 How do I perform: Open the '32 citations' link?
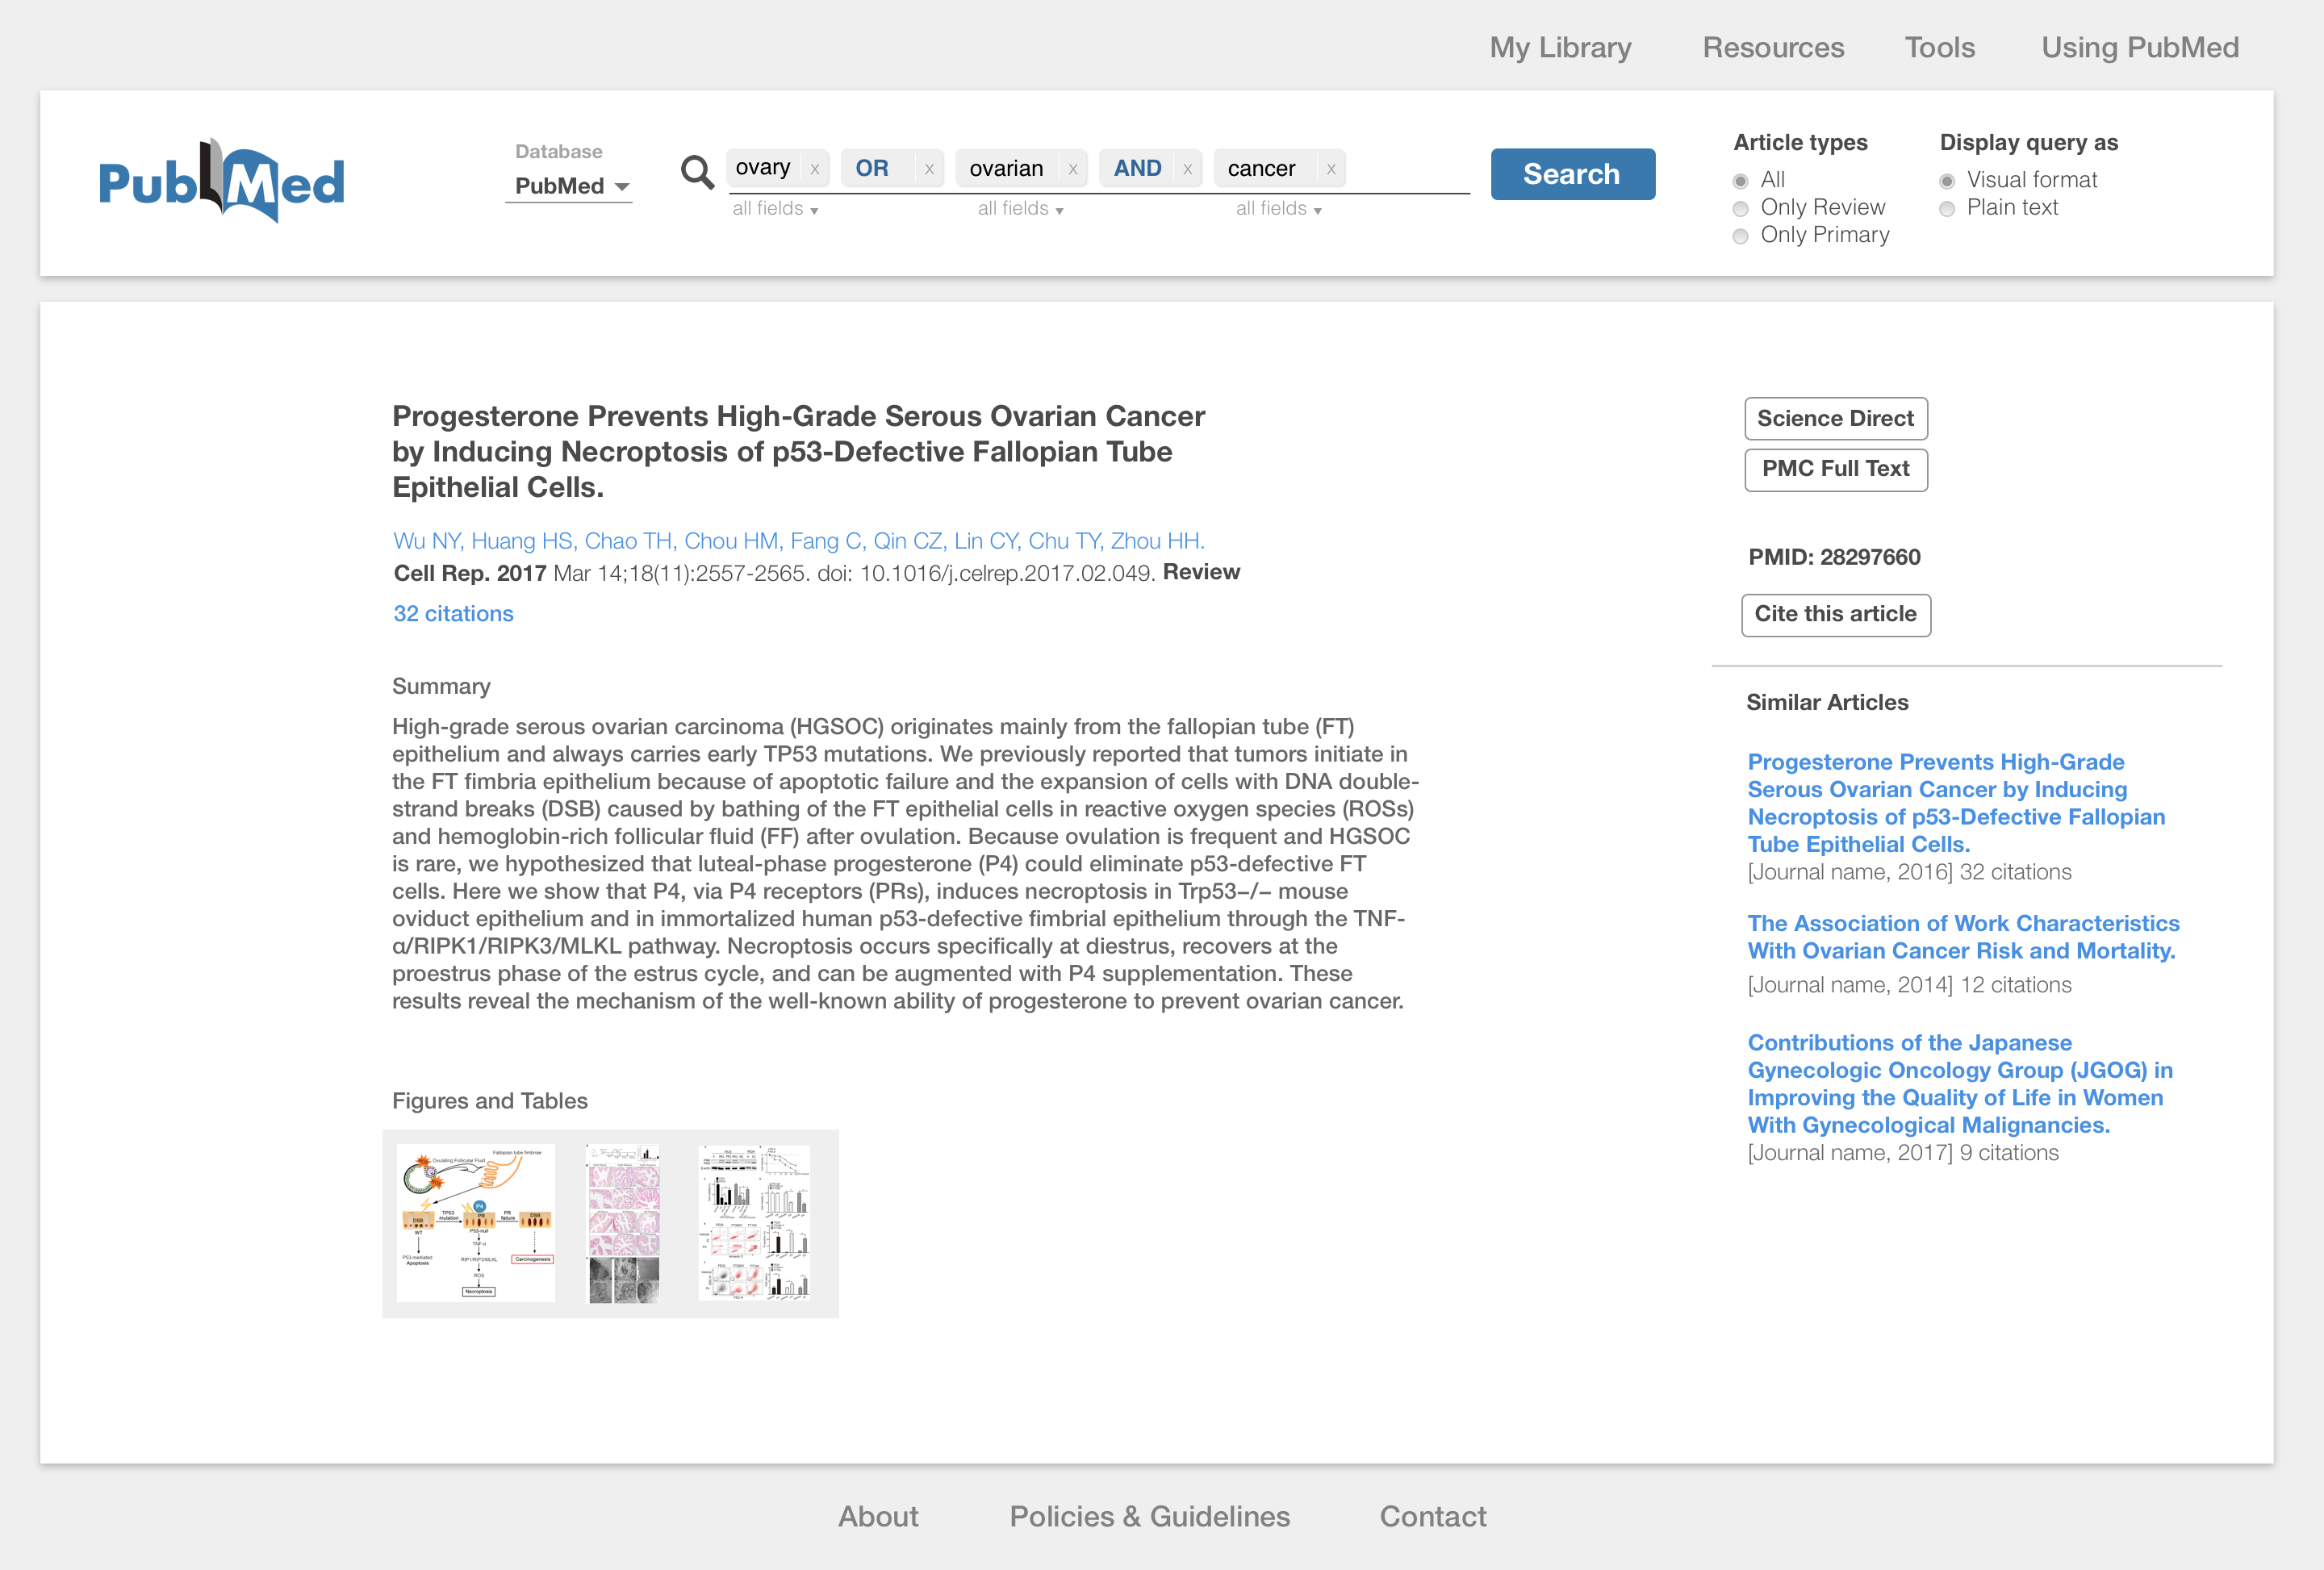click(x=453, y=614)
